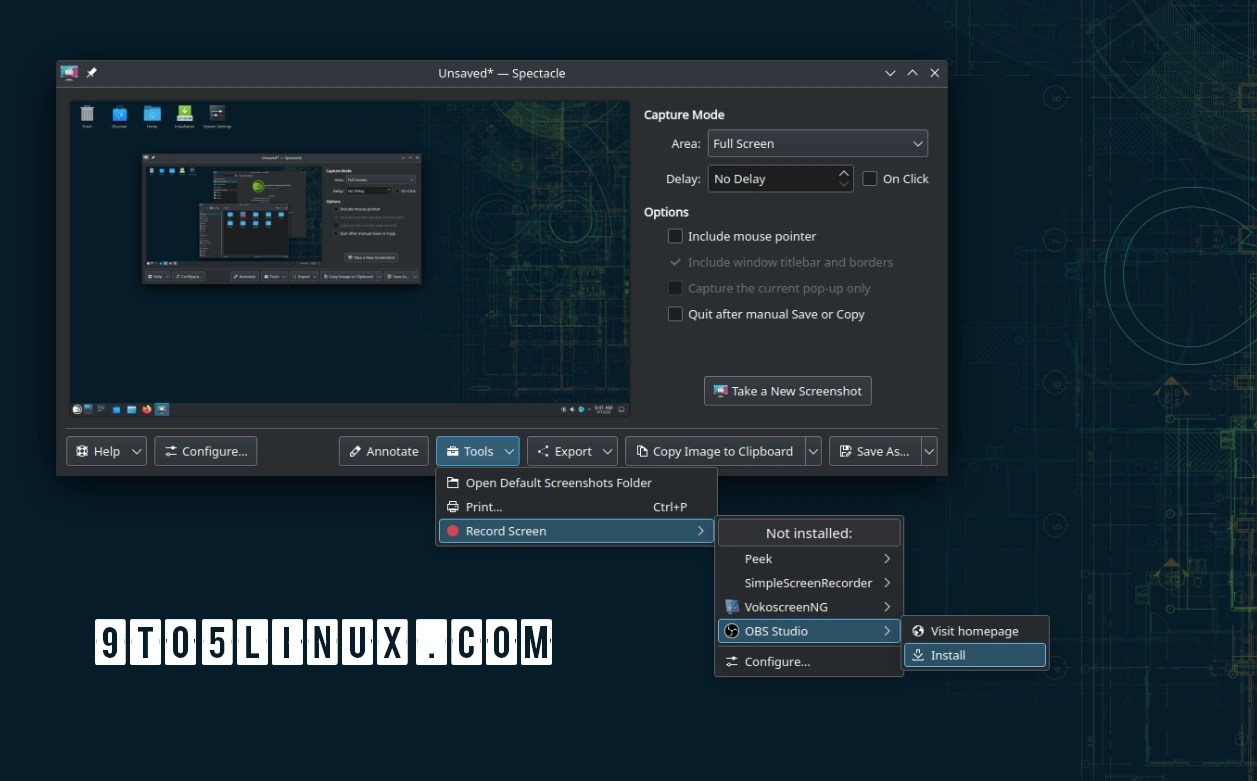Screen dimensions: 1257x781
Task: Click the printer icon beside Print...
Action: pyautogui.click(x=452, y=507)
